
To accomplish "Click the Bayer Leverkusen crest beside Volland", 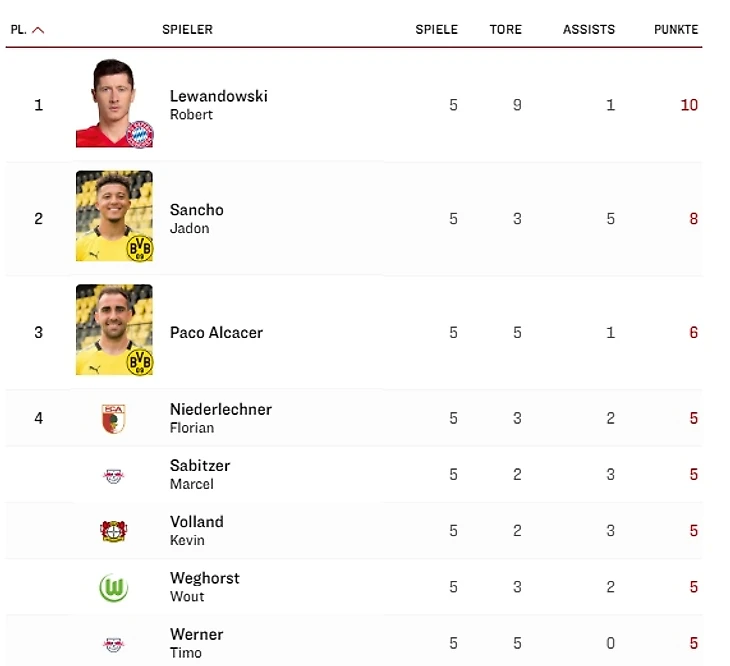I will (x=114, y=531).
